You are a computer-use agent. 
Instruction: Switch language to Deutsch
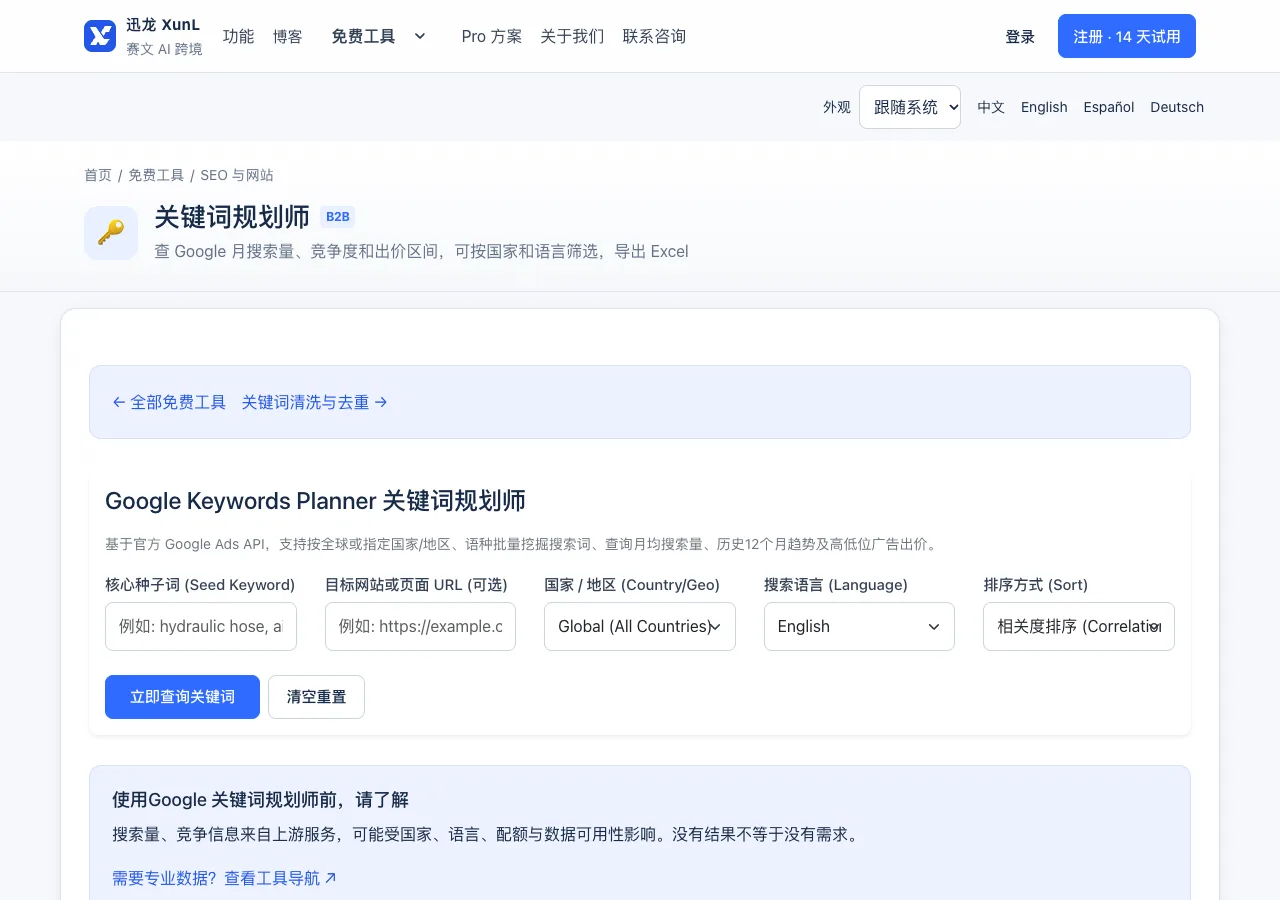pos(1177,107)
